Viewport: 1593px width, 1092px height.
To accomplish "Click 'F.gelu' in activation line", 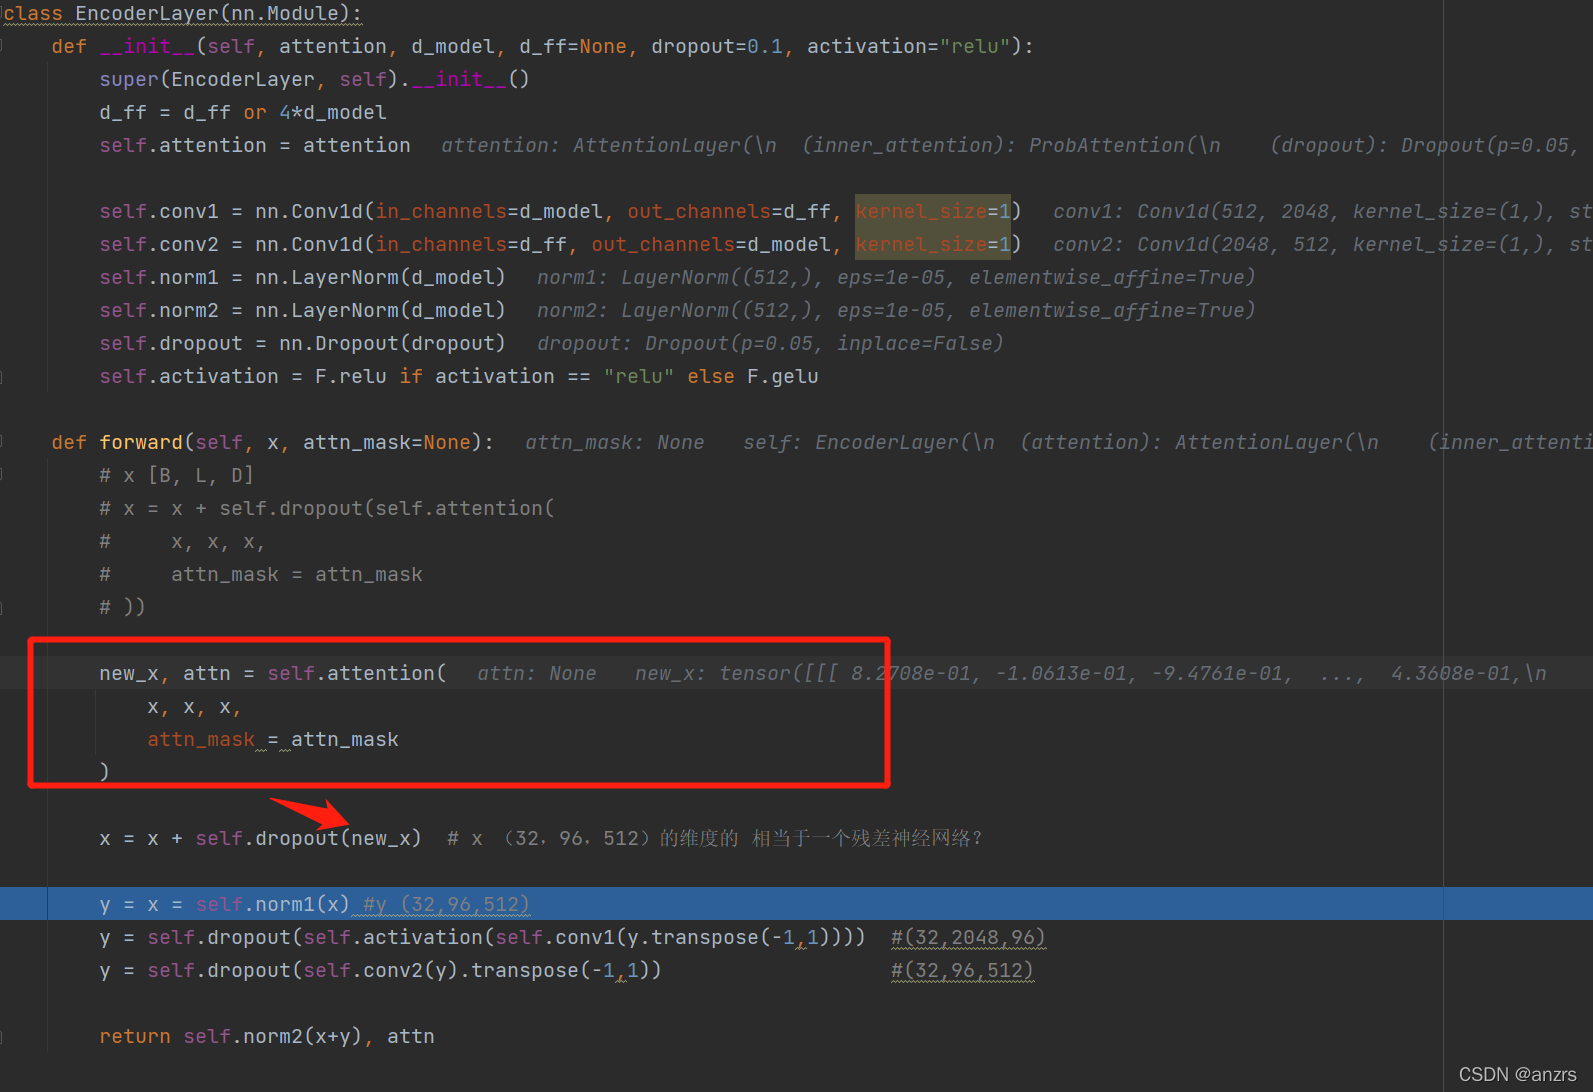I will point(783,376).
